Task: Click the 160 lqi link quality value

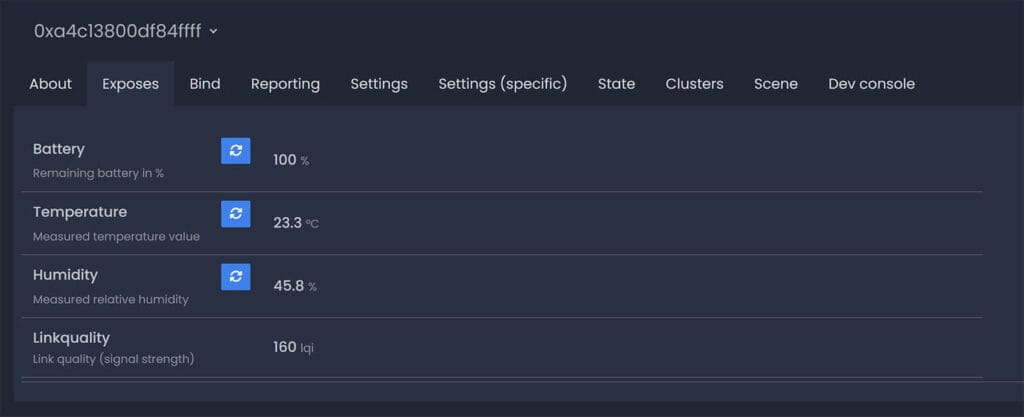Action: [293, 347]
